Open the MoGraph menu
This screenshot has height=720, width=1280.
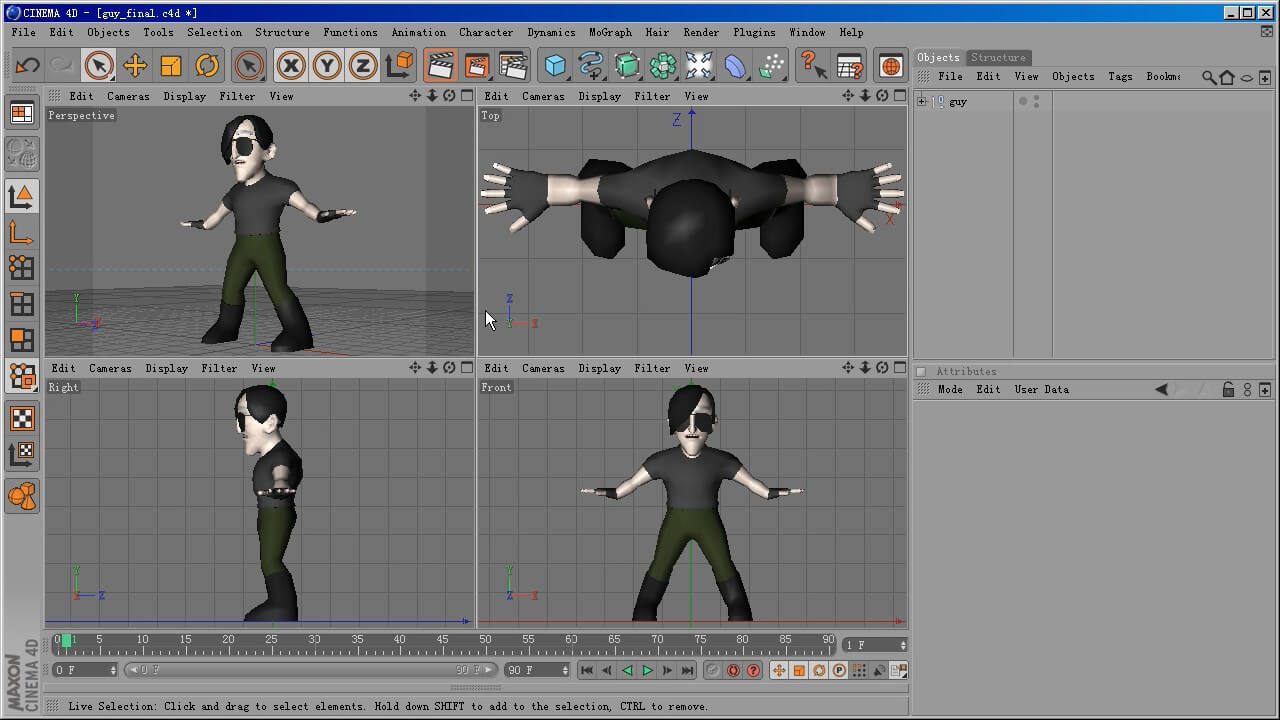click(x=610, y=32)
